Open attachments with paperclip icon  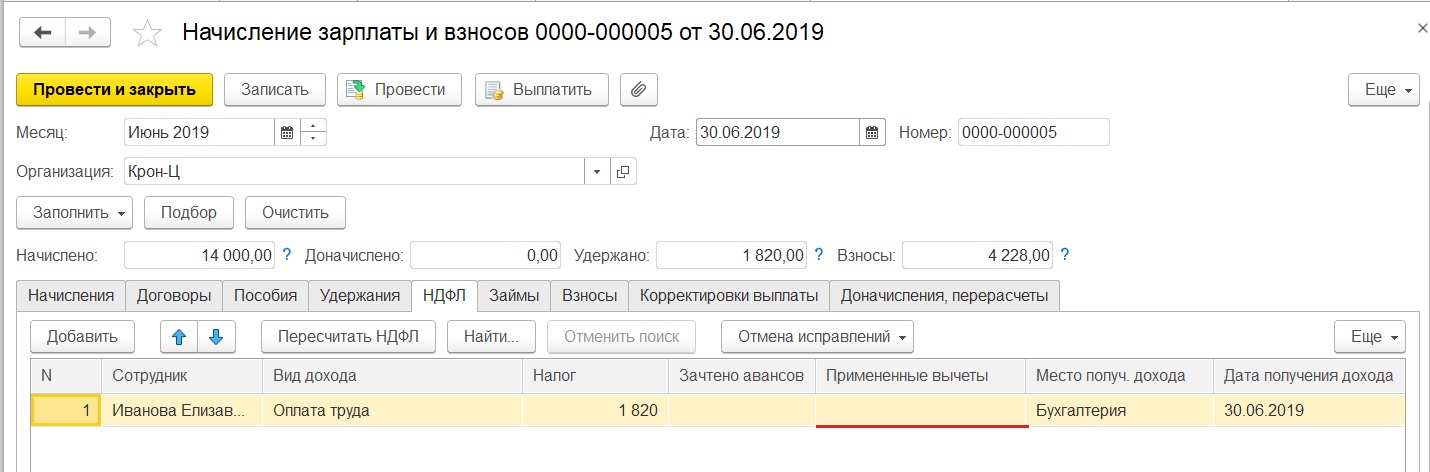(638, 89)
